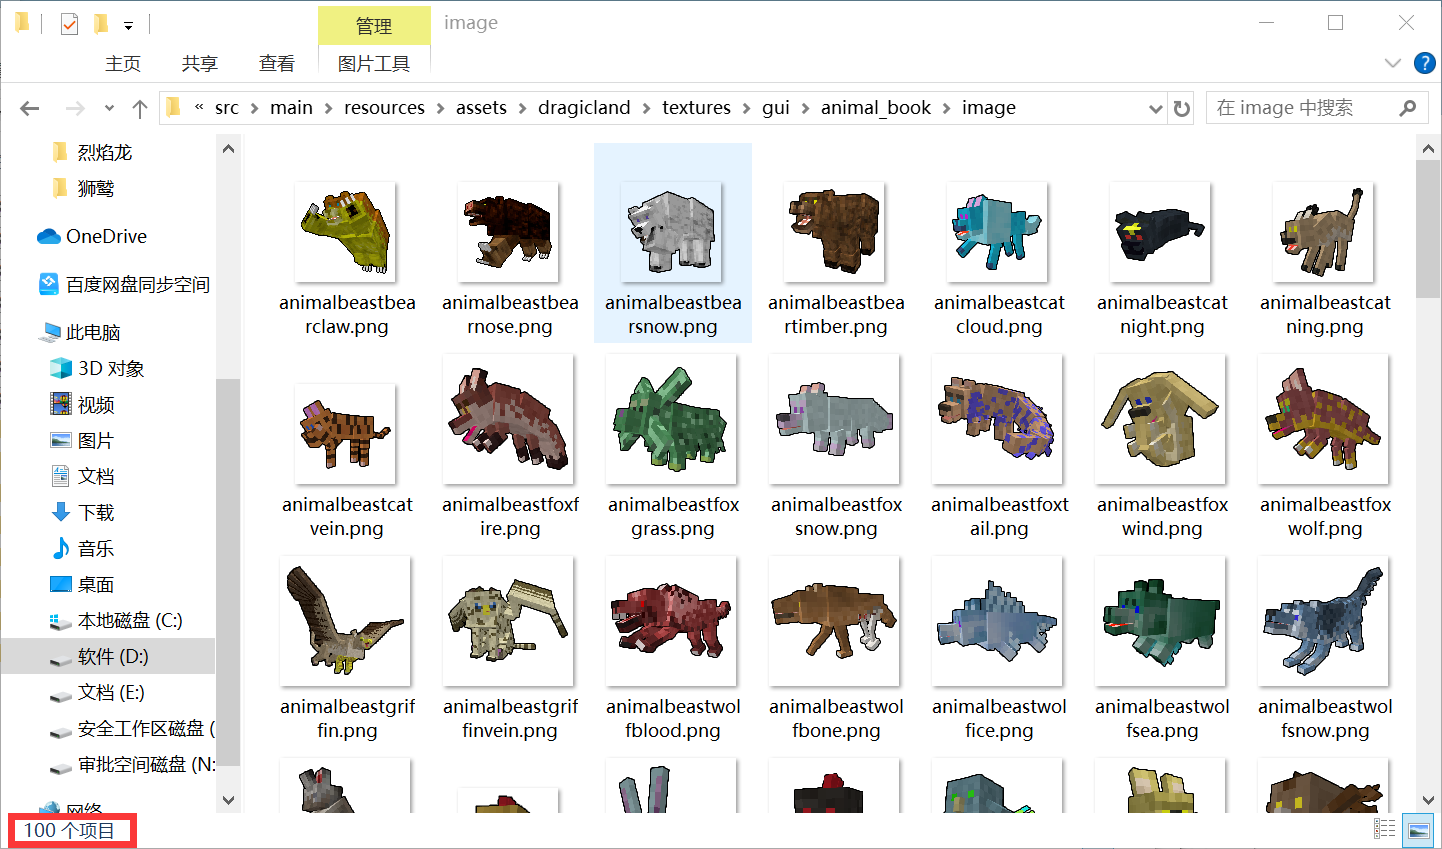Click textures breadcrumb segment
Image resolution: width=1442 pixels, height=849 pixels.
[x=696, y=108]
